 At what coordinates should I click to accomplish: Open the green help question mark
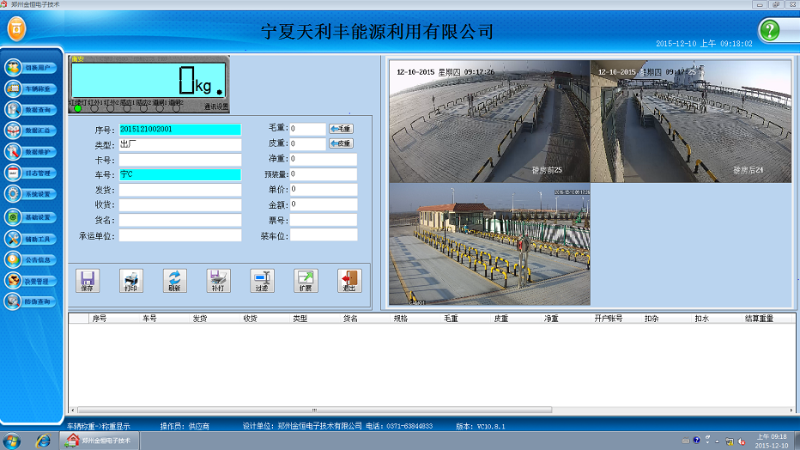768,30
